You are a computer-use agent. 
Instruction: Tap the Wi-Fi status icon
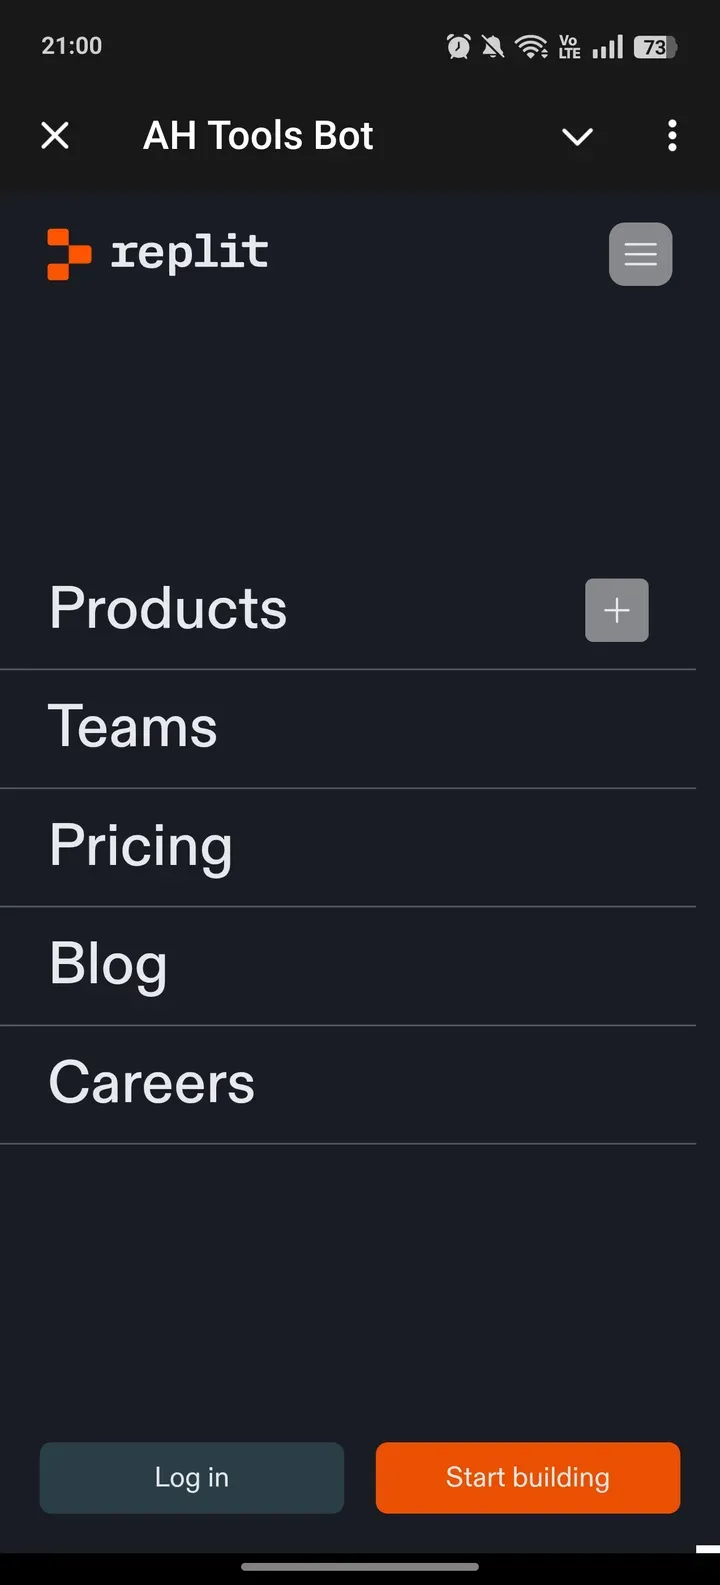(530, 46)
